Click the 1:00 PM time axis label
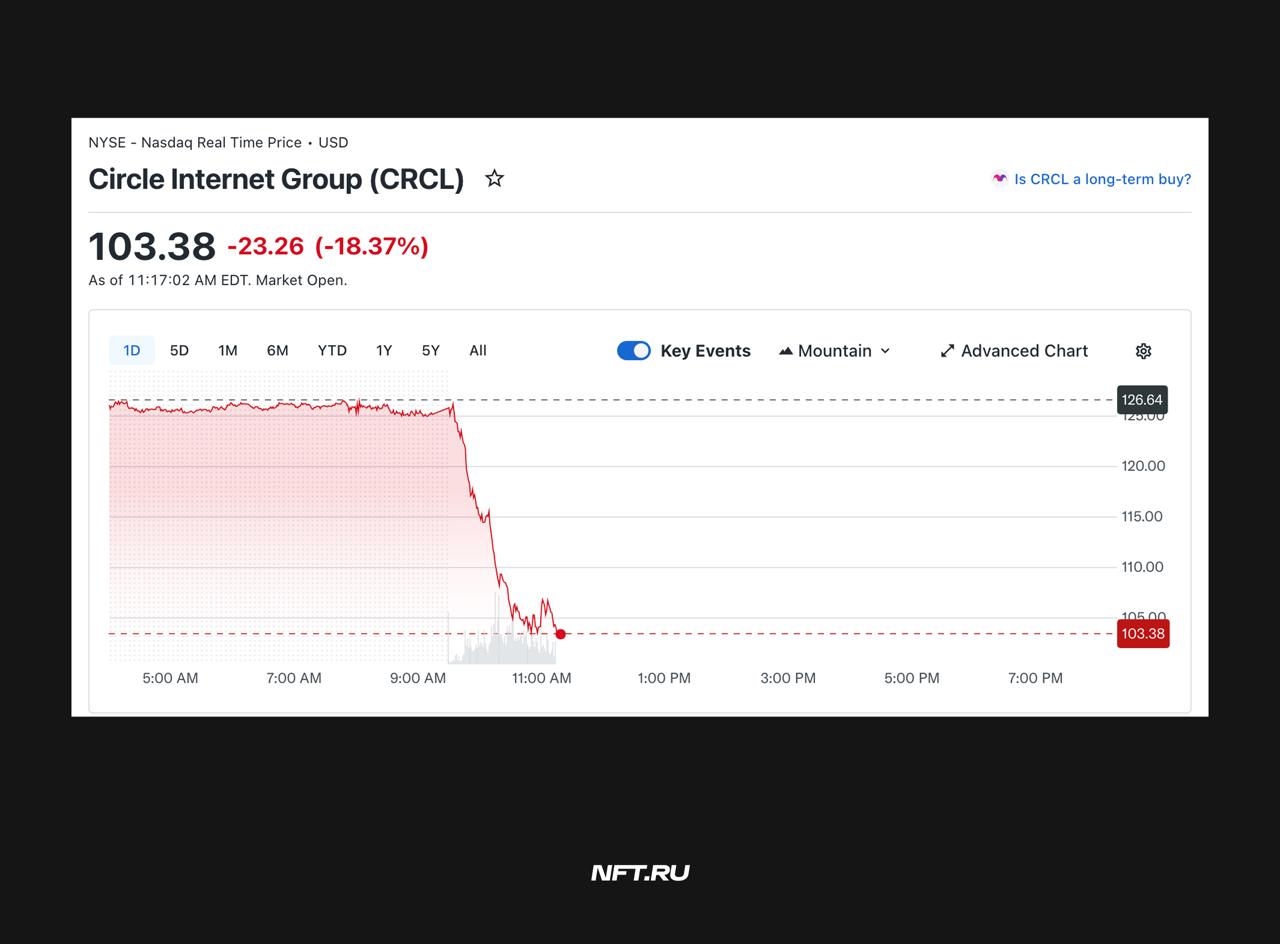 (665, 678)
